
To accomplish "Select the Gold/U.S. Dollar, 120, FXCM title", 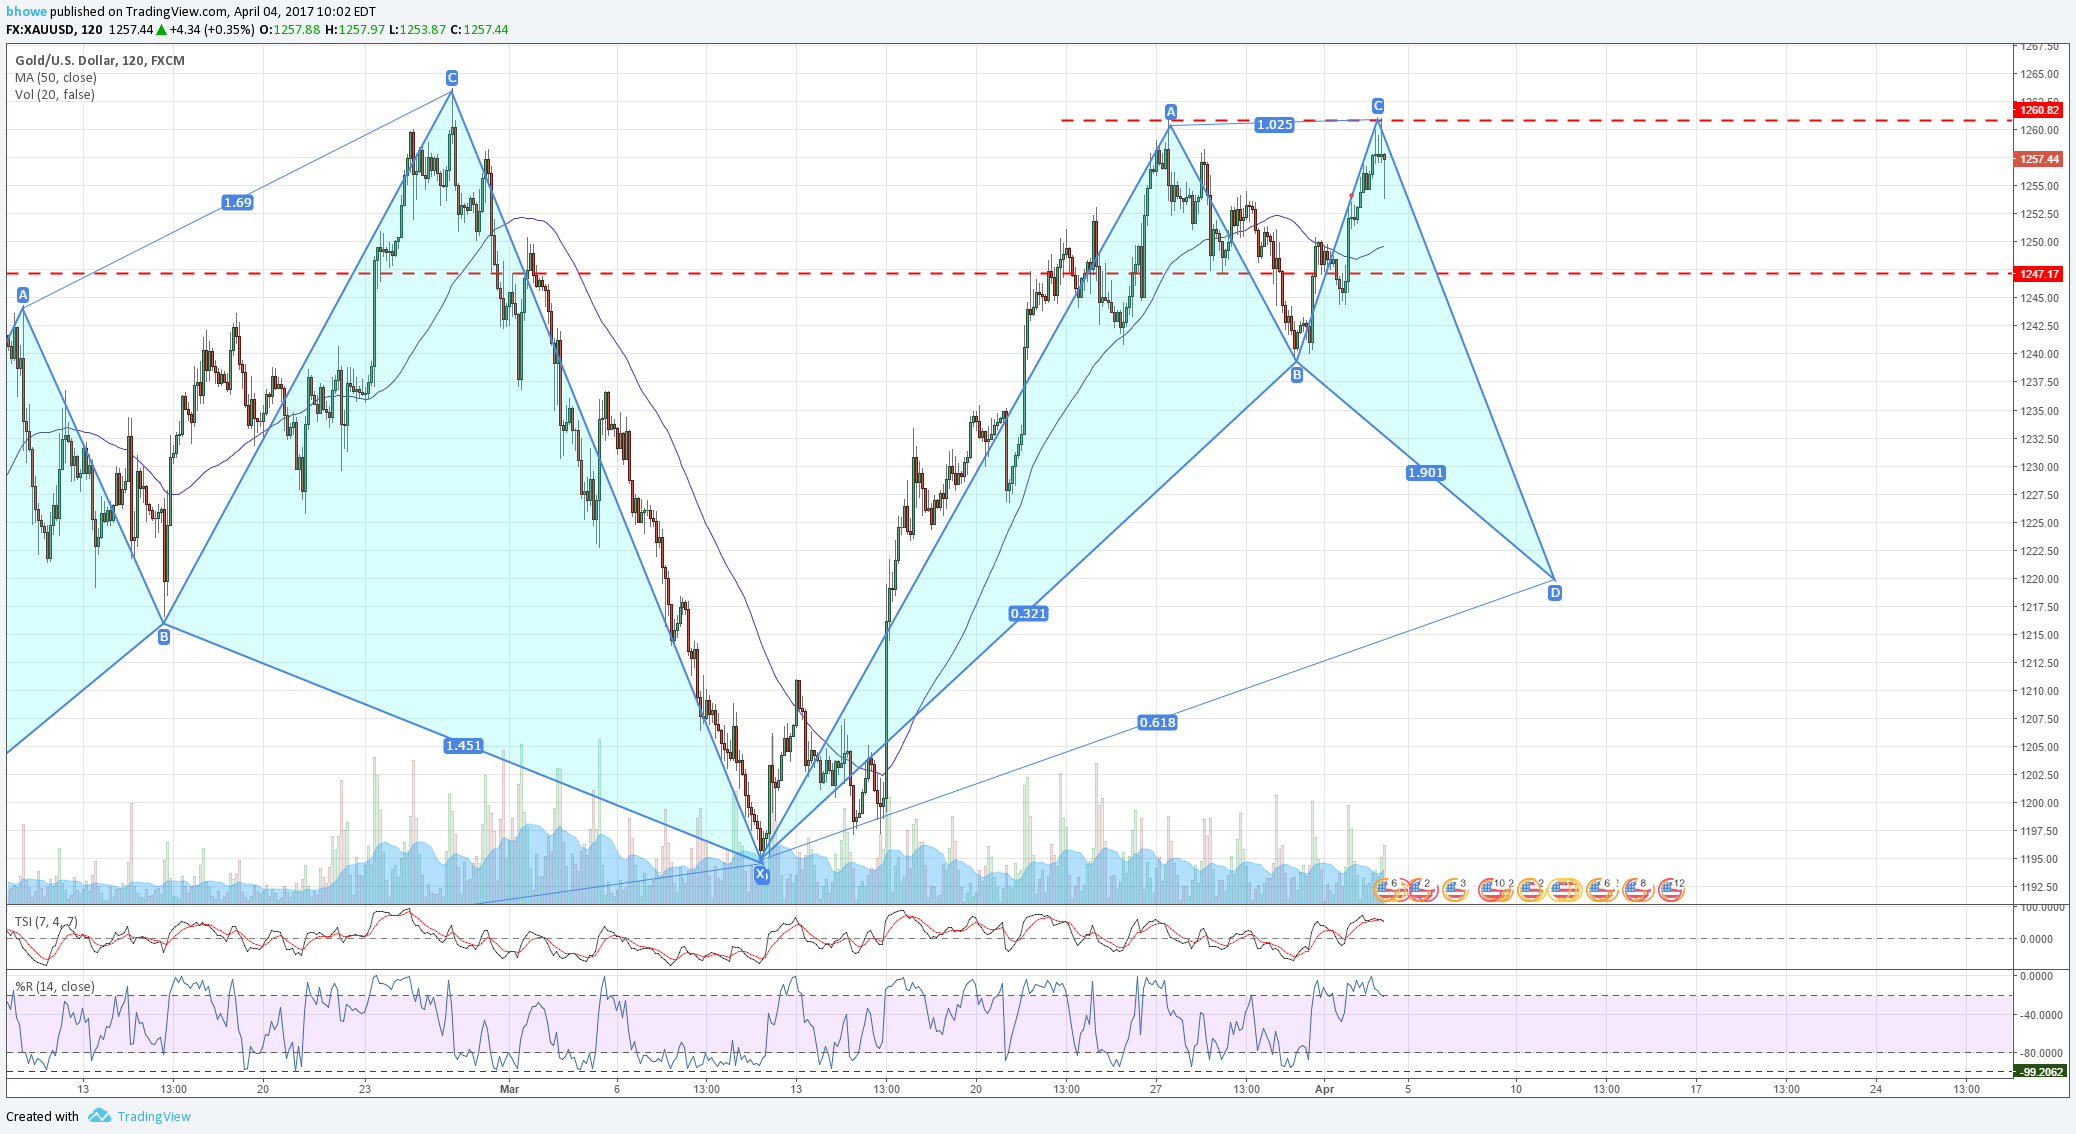I will pos(100,60).
